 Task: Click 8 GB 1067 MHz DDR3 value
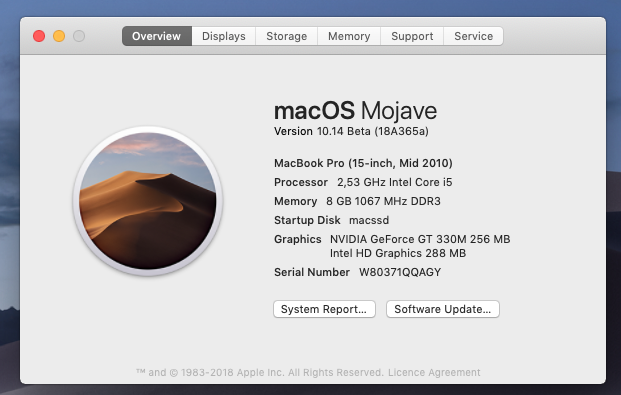tap(383, 201)
